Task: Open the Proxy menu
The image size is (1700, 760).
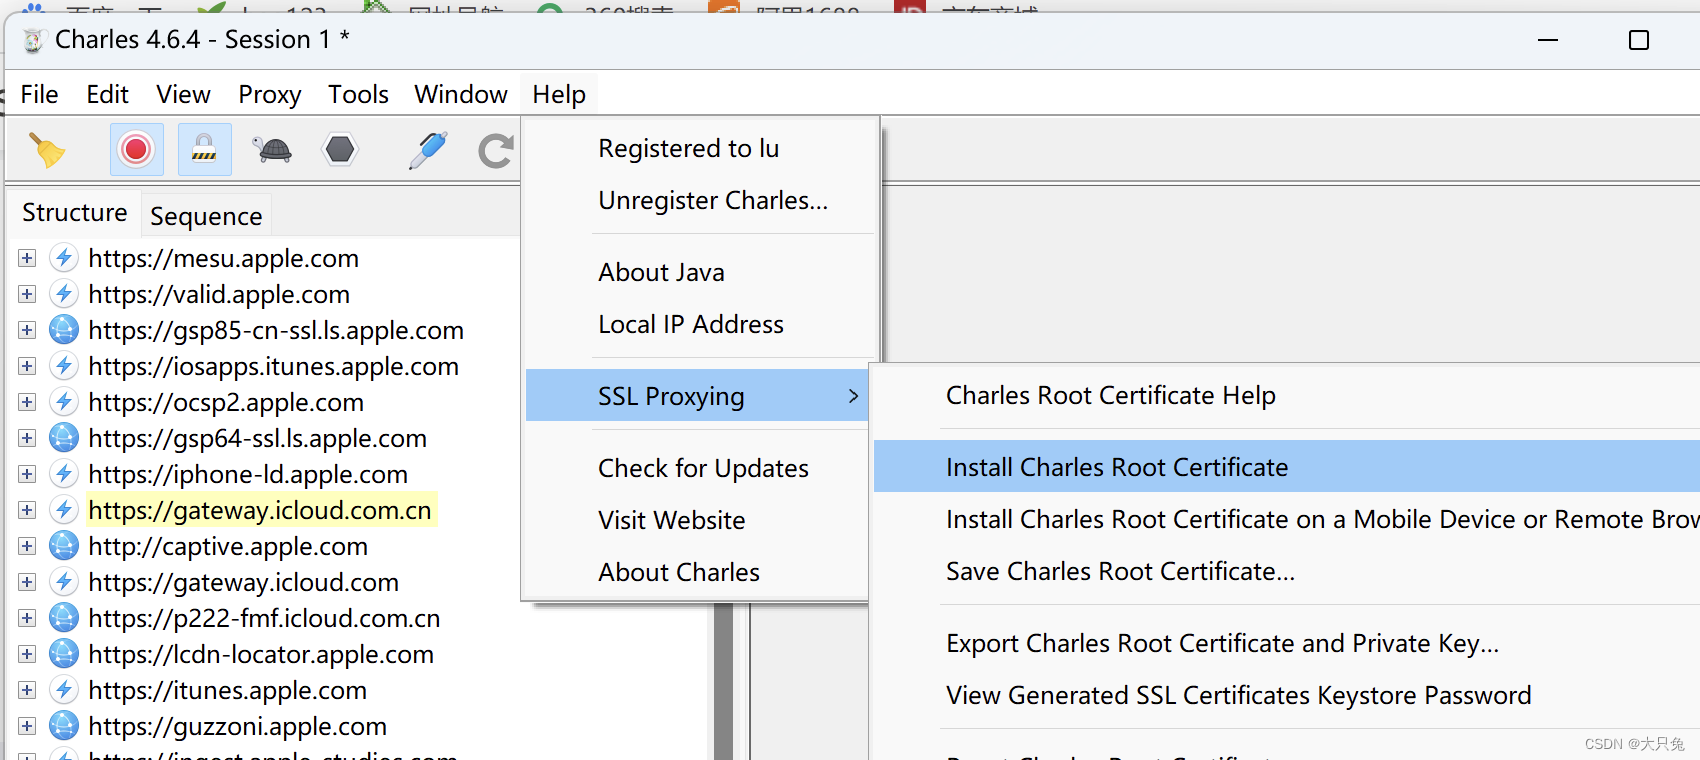Action: pos(269,94)
